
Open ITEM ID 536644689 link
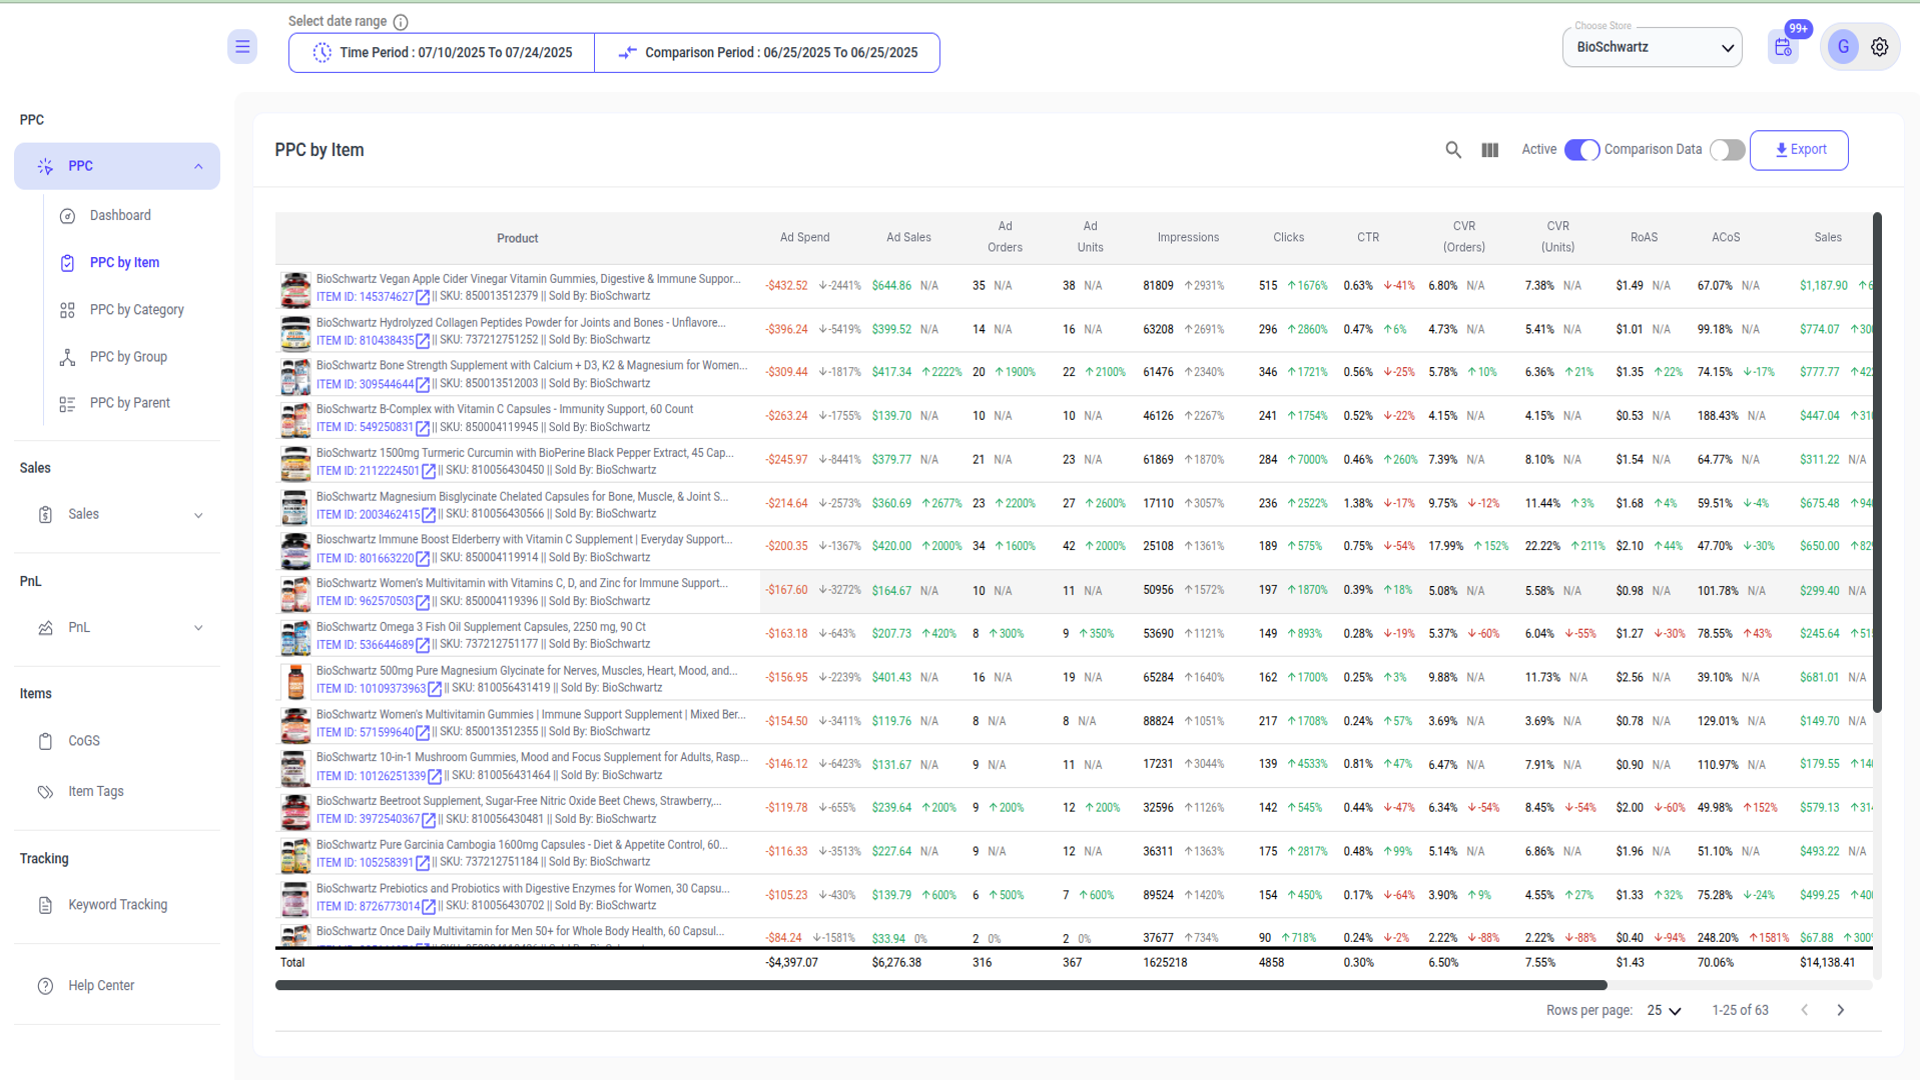coord(365,645)
